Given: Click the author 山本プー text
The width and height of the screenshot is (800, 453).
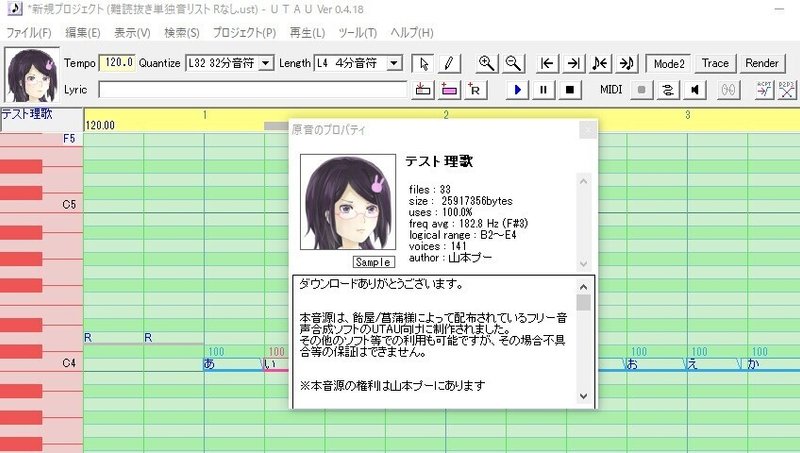Looking at the screenshot, I should pyautogui.click(x=450, y=258).
